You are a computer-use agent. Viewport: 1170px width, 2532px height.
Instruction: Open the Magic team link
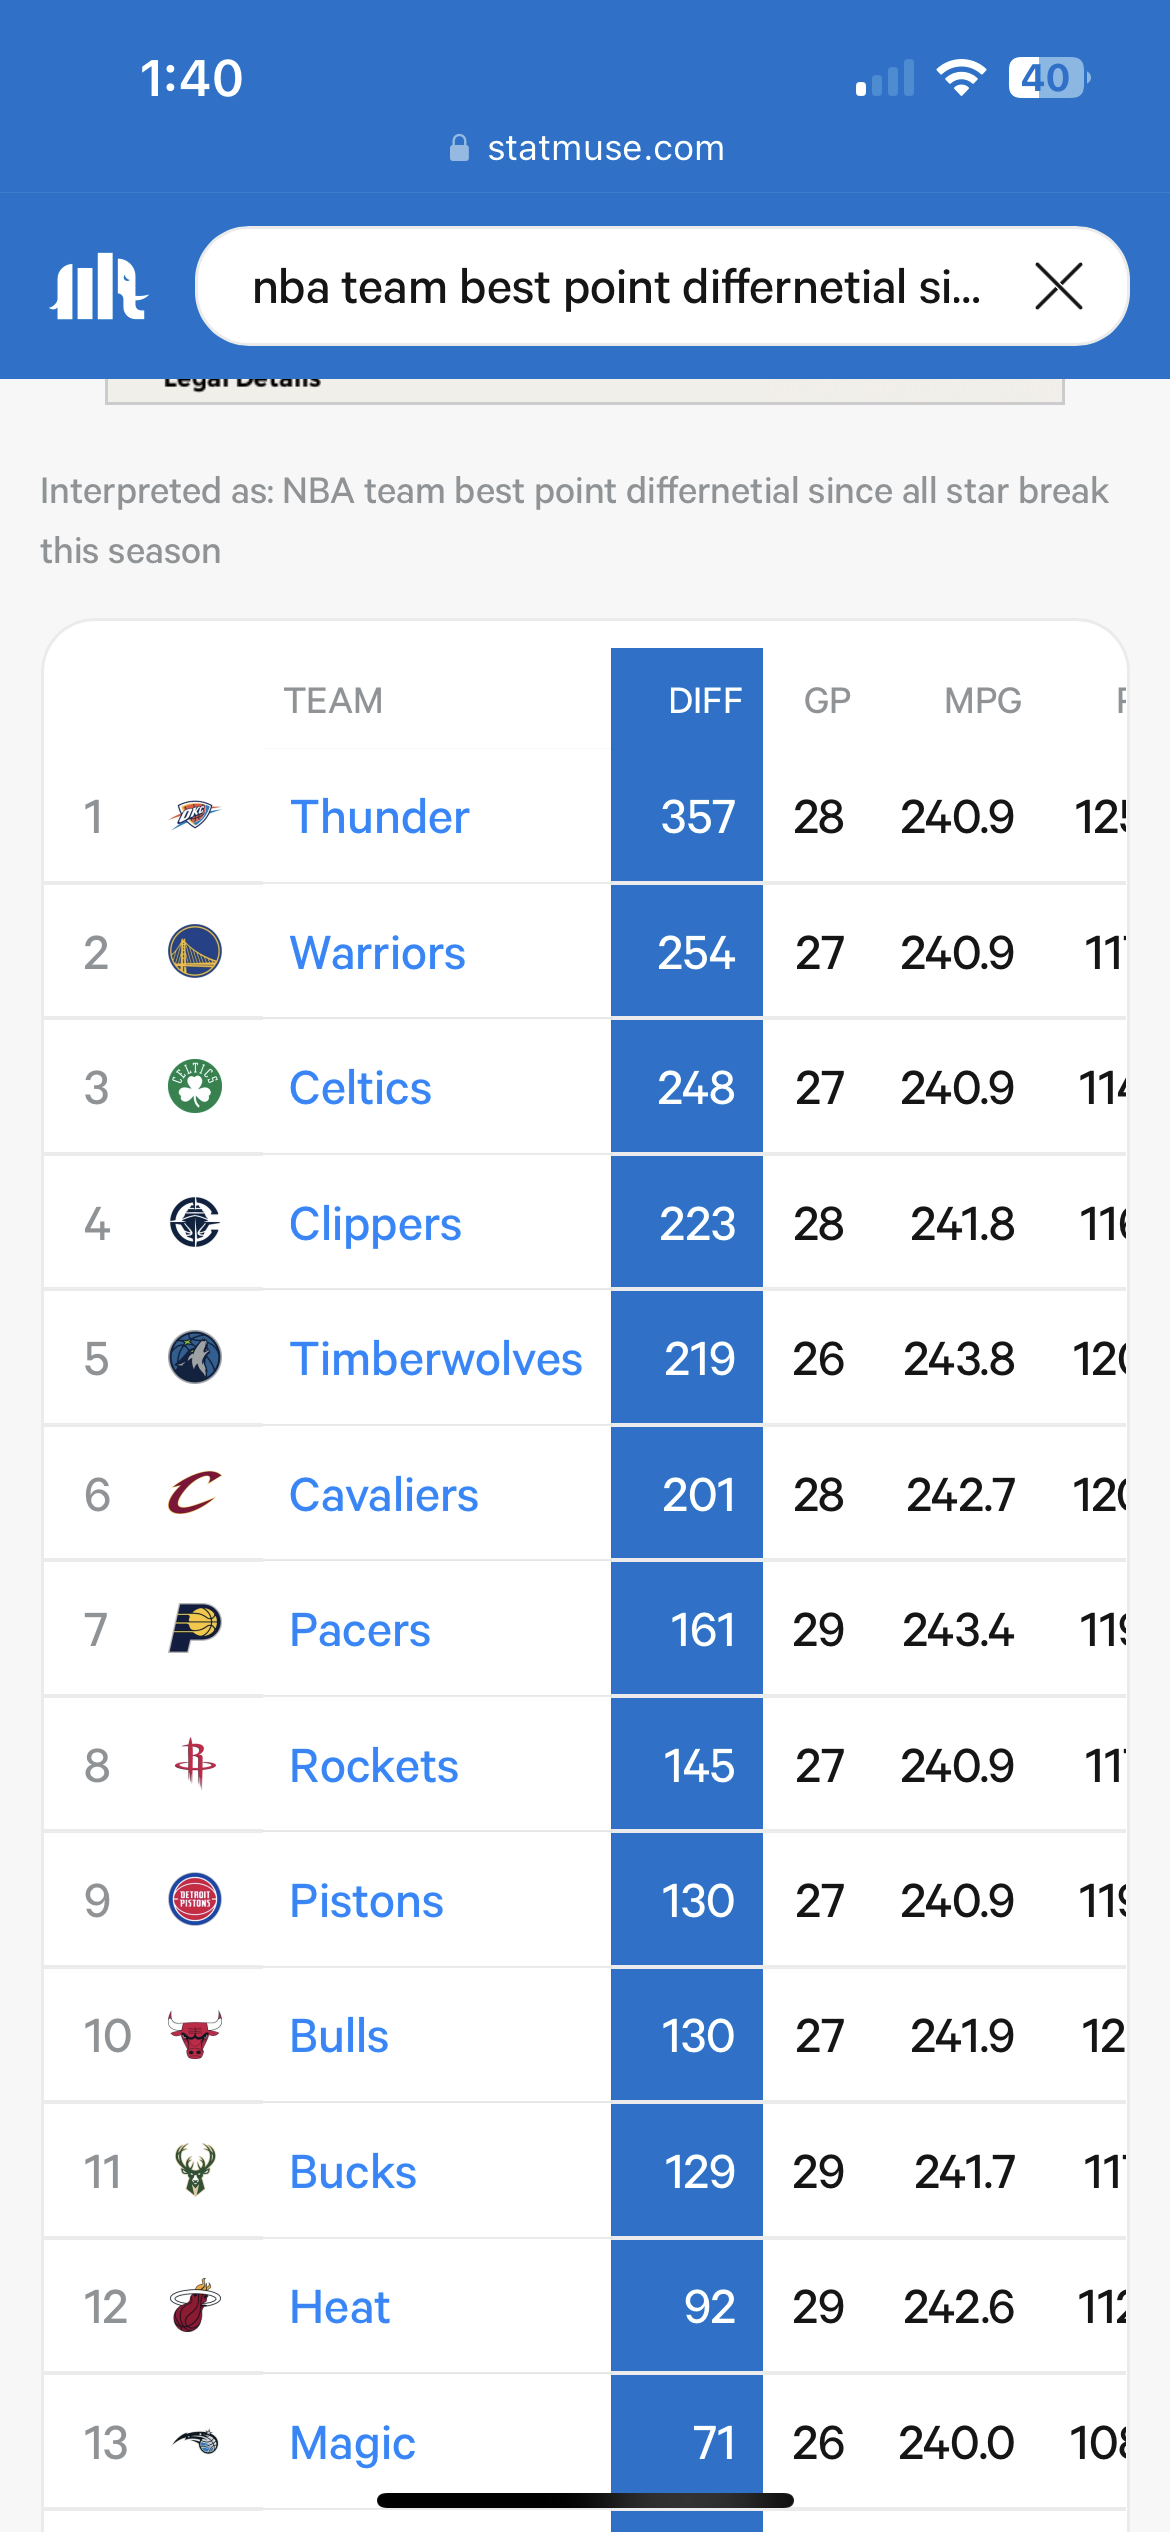(352, 2443)
